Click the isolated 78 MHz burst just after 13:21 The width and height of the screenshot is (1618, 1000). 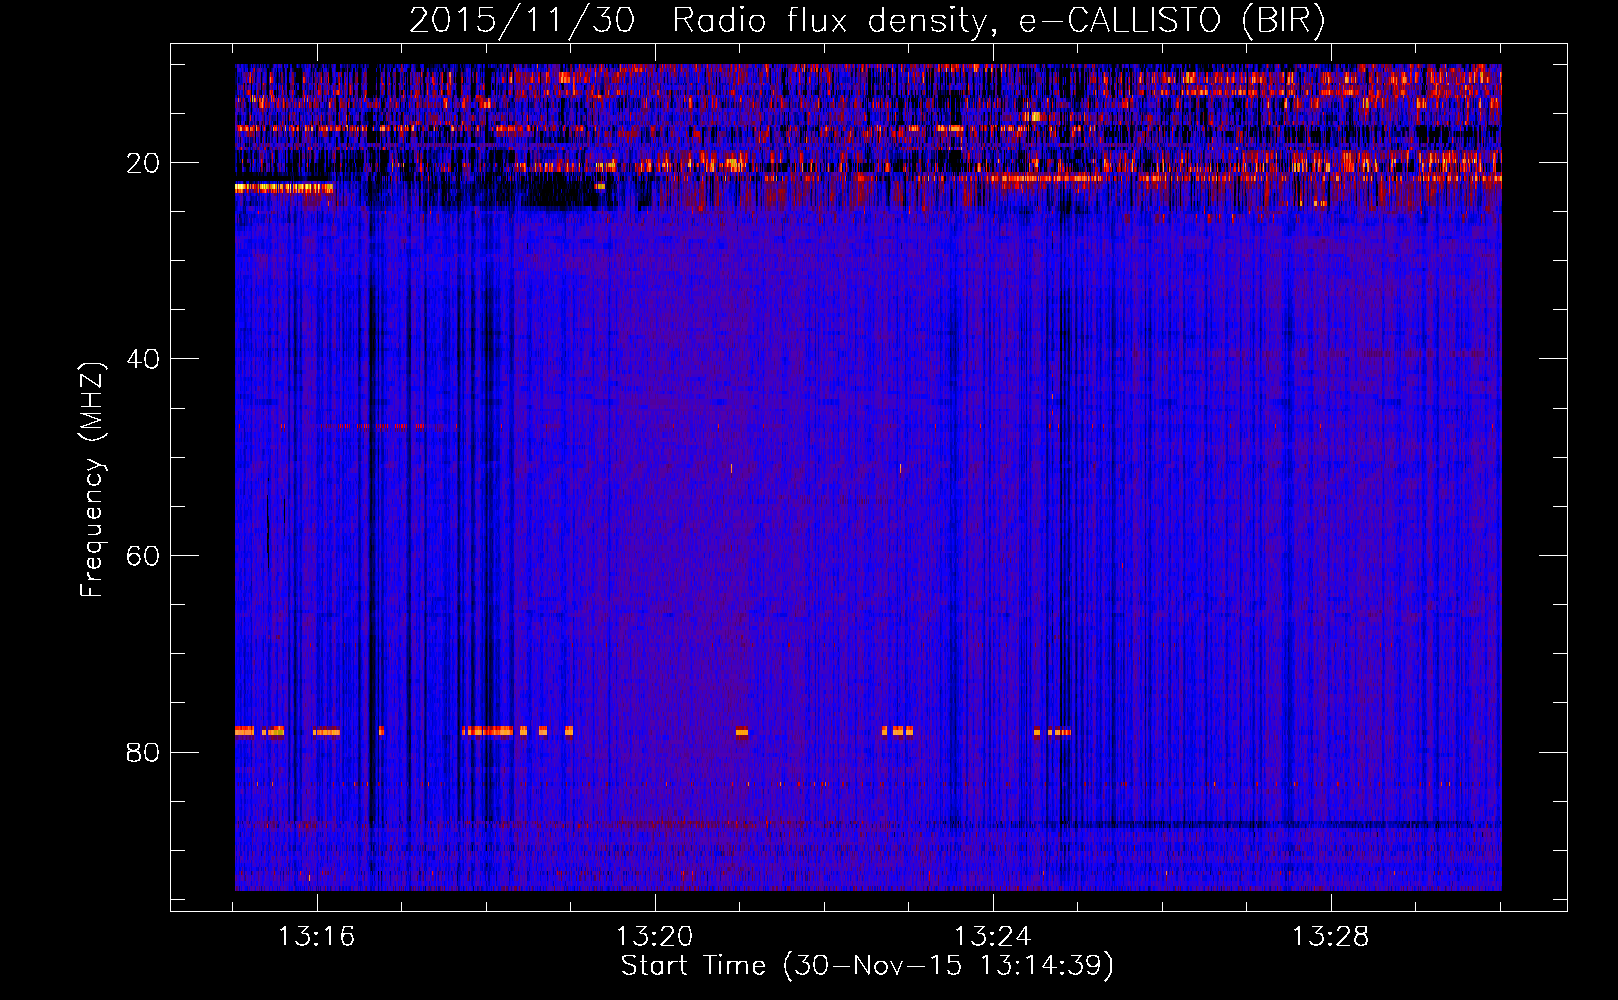(x=742, y=732)
